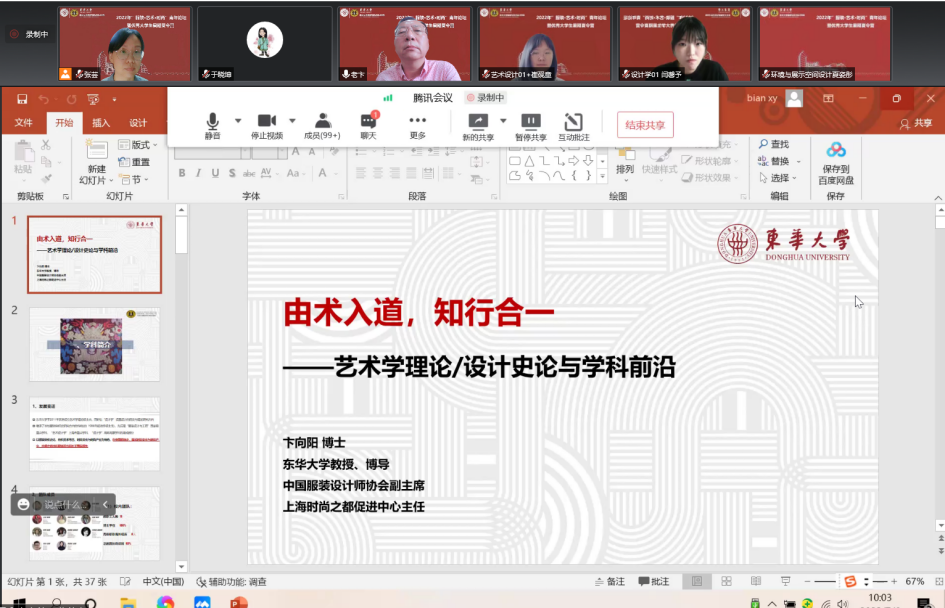
Task: Select slide 2 thumbnail in panel
Action: pos(95,345)
